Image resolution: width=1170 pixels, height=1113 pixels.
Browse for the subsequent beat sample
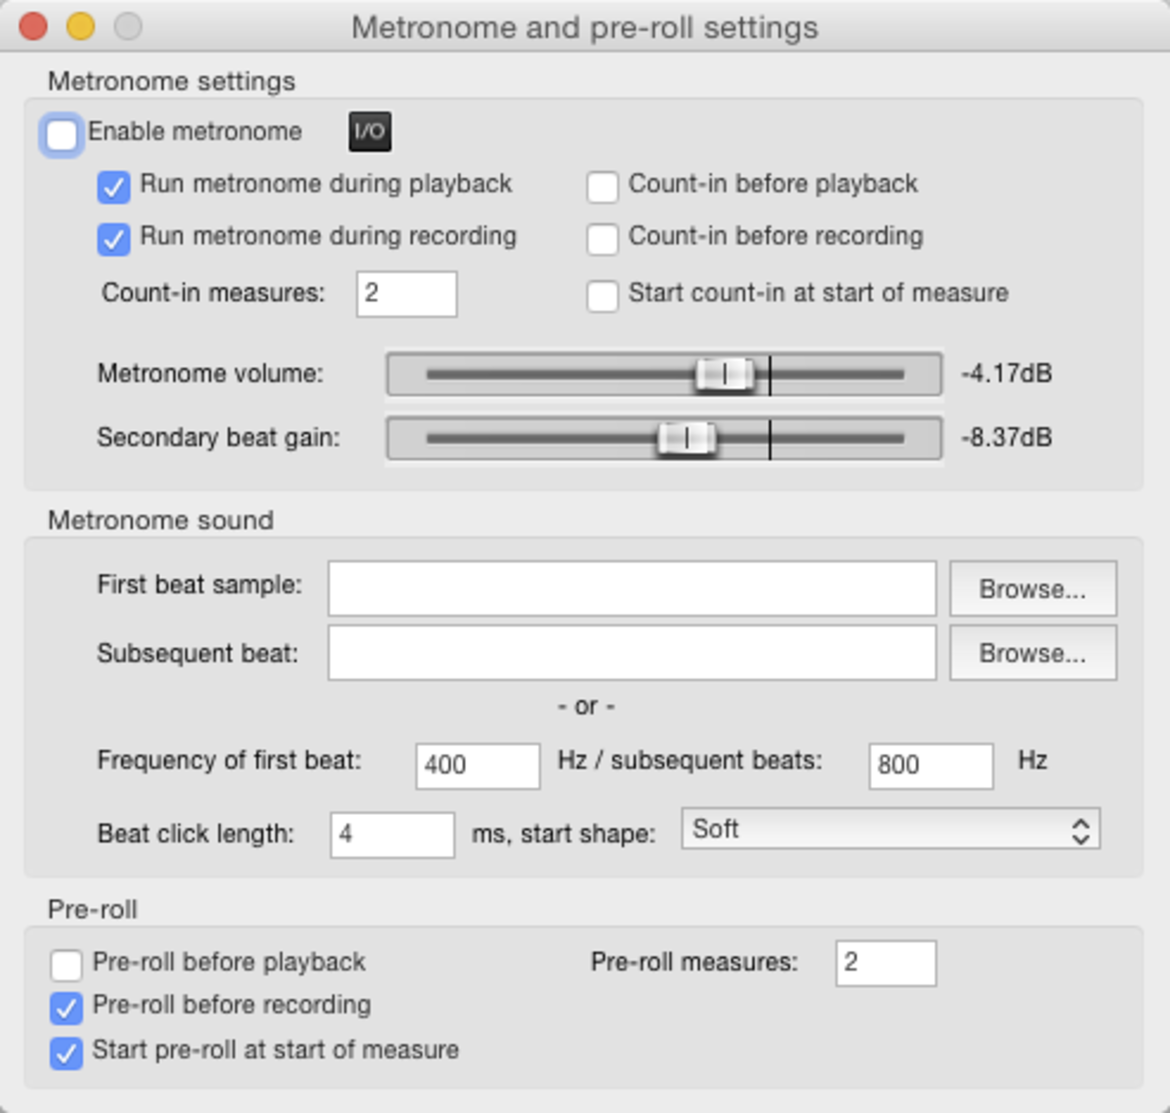pyautogui.click(x=1033, y=653)
